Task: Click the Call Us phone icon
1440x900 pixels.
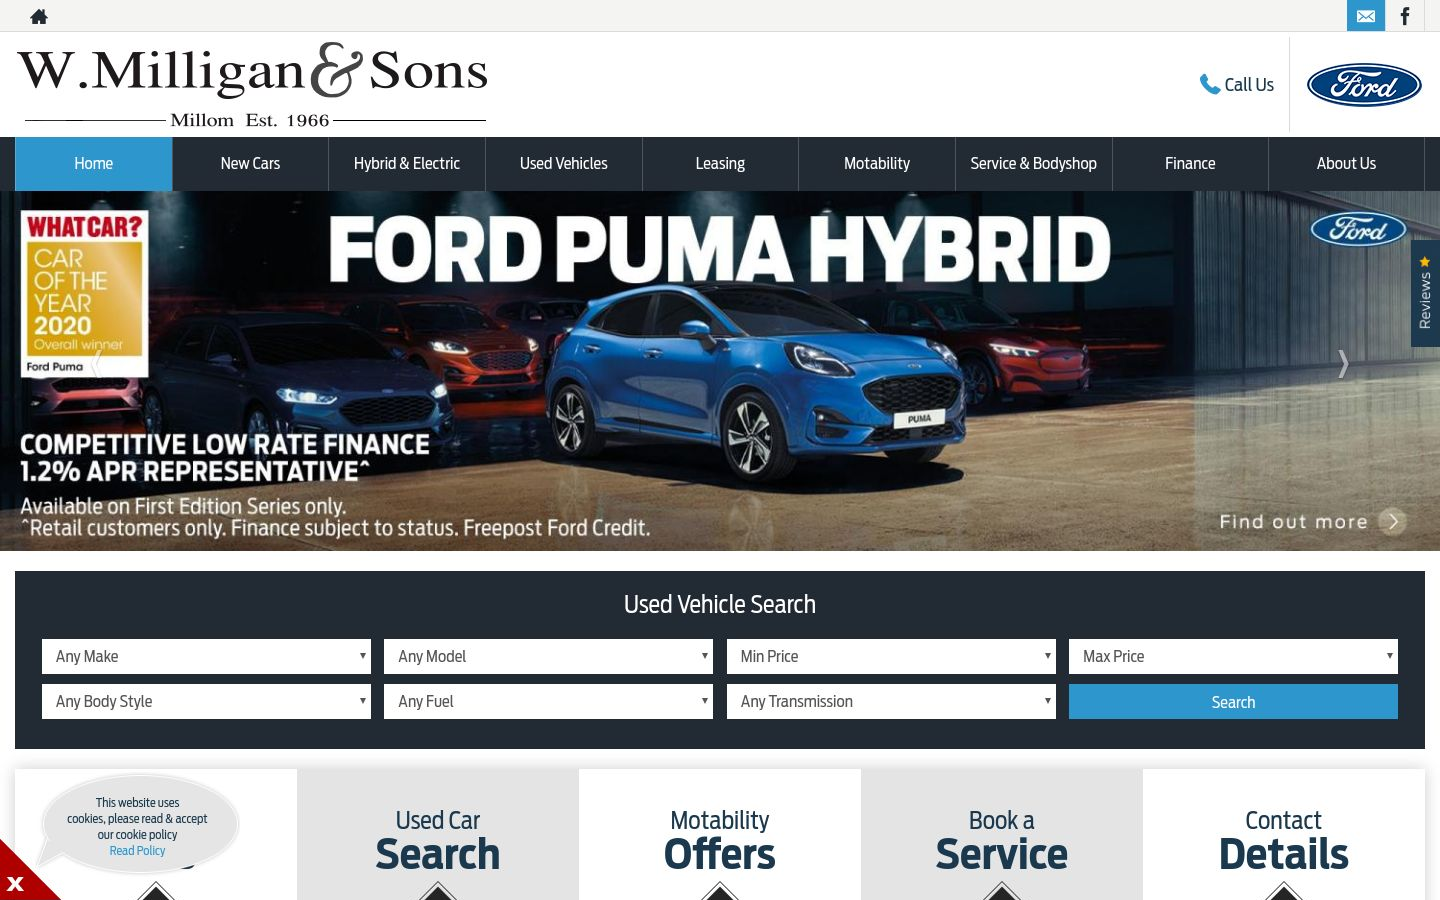Action: (1210, 85)
